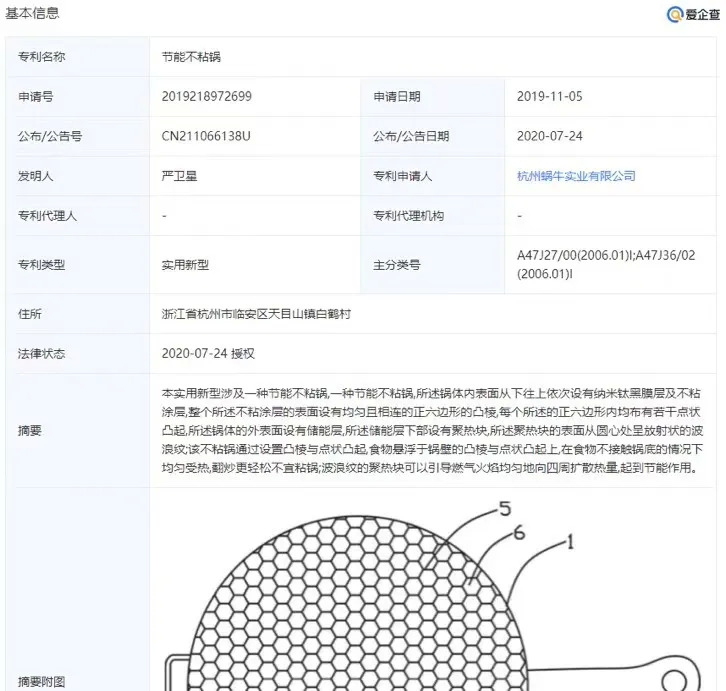Click the 爱企查 logo icon
This screenshot has width=726, height=691.
[x=674, y=14]
